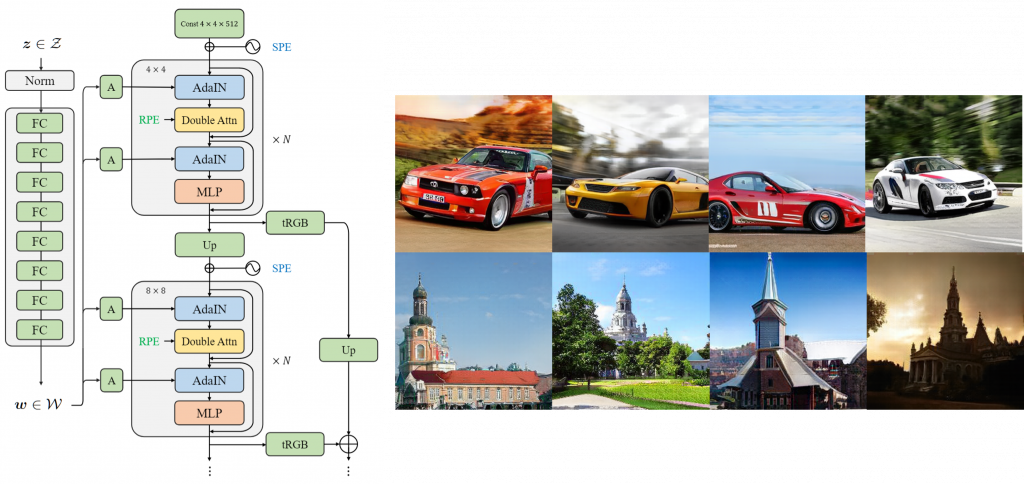Open the sepia-toned cathedral image
Image resolution: width=1024 pixels, height=484 pixels.
pyautogui.click(x=944, y=330)
